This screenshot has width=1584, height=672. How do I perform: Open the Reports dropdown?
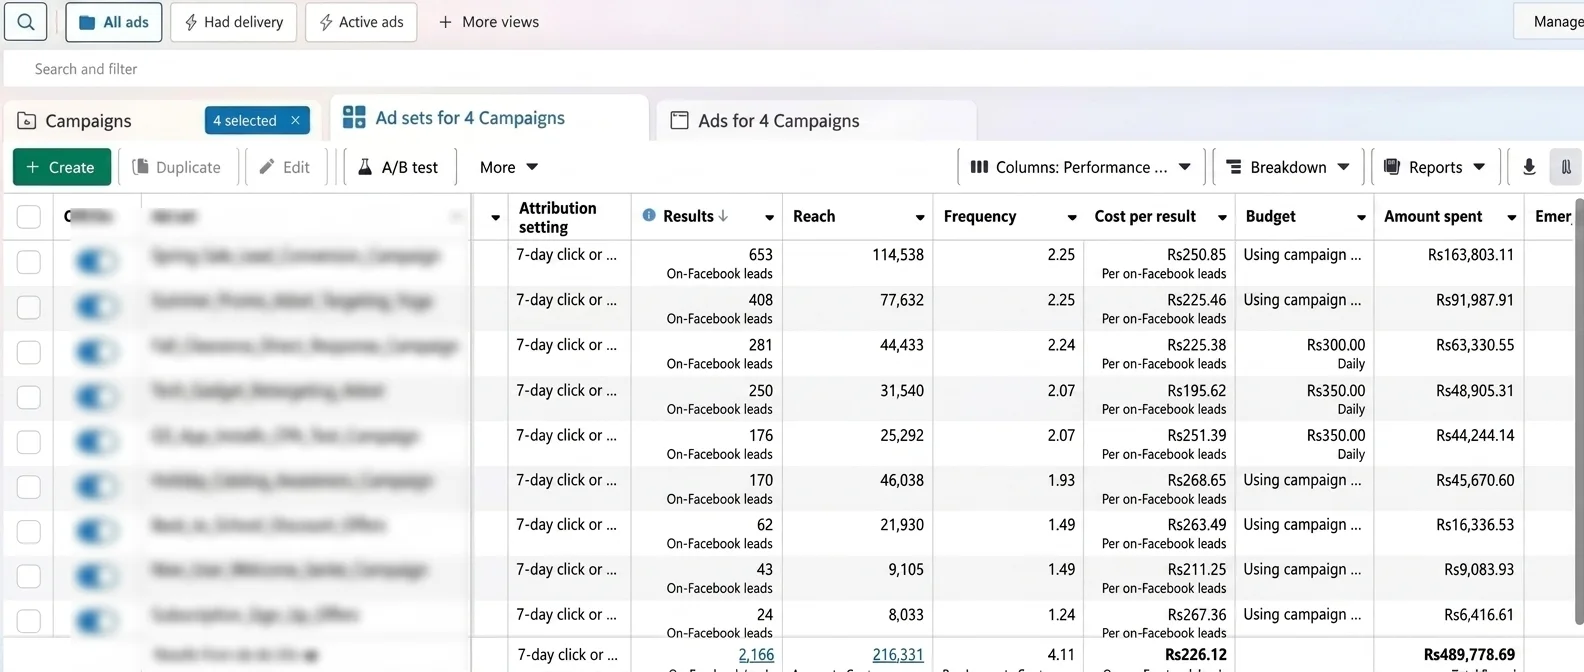1434,167
